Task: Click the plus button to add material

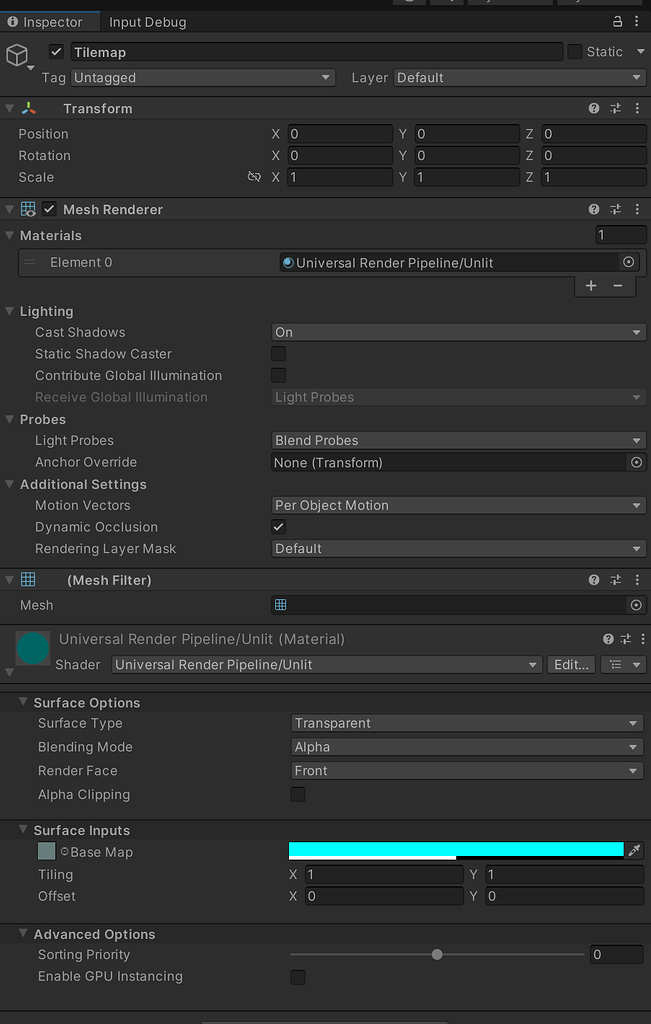Action: (x=591, y=286)
